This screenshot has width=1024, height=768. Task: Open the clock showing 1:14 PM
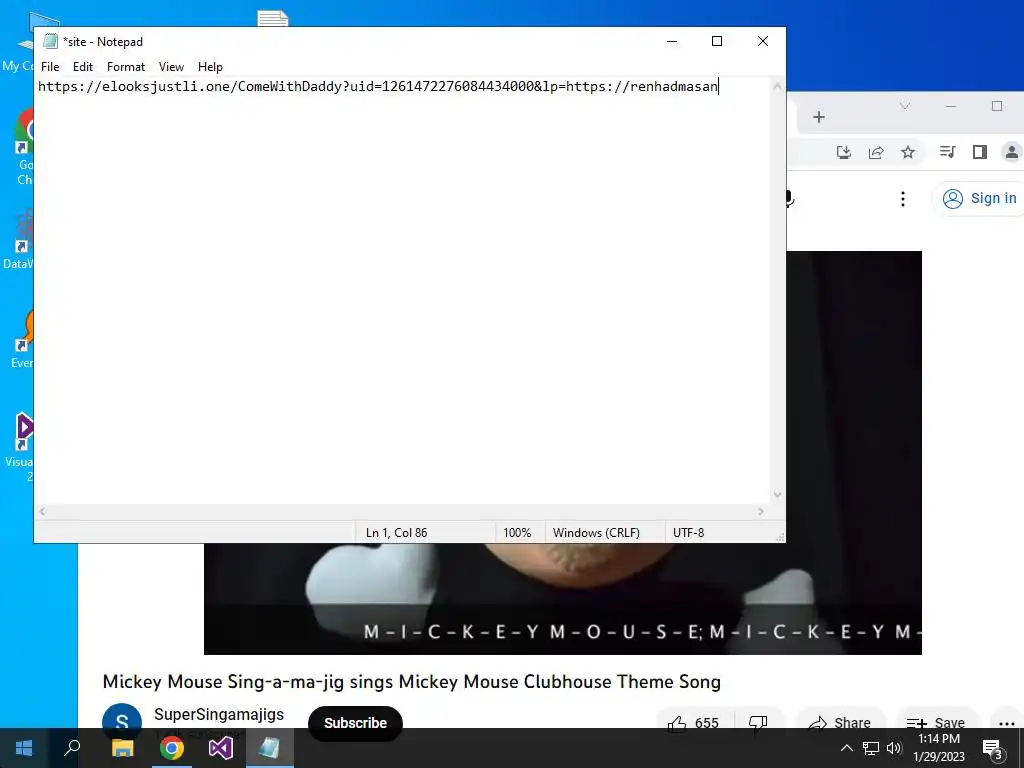[939, 748]
